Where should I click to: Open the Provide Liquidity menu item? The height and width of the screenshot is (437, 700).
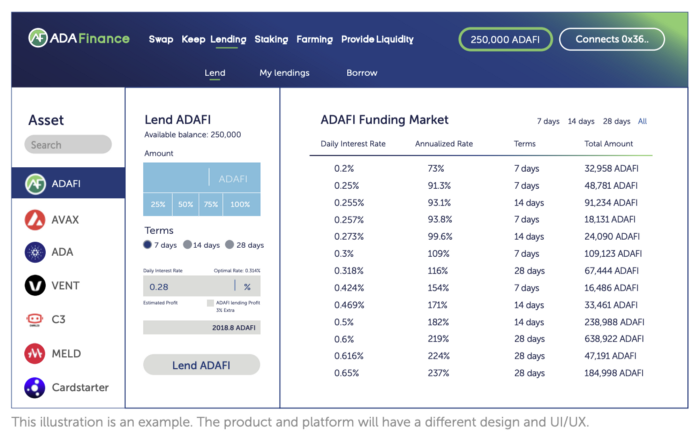(377, 39)
